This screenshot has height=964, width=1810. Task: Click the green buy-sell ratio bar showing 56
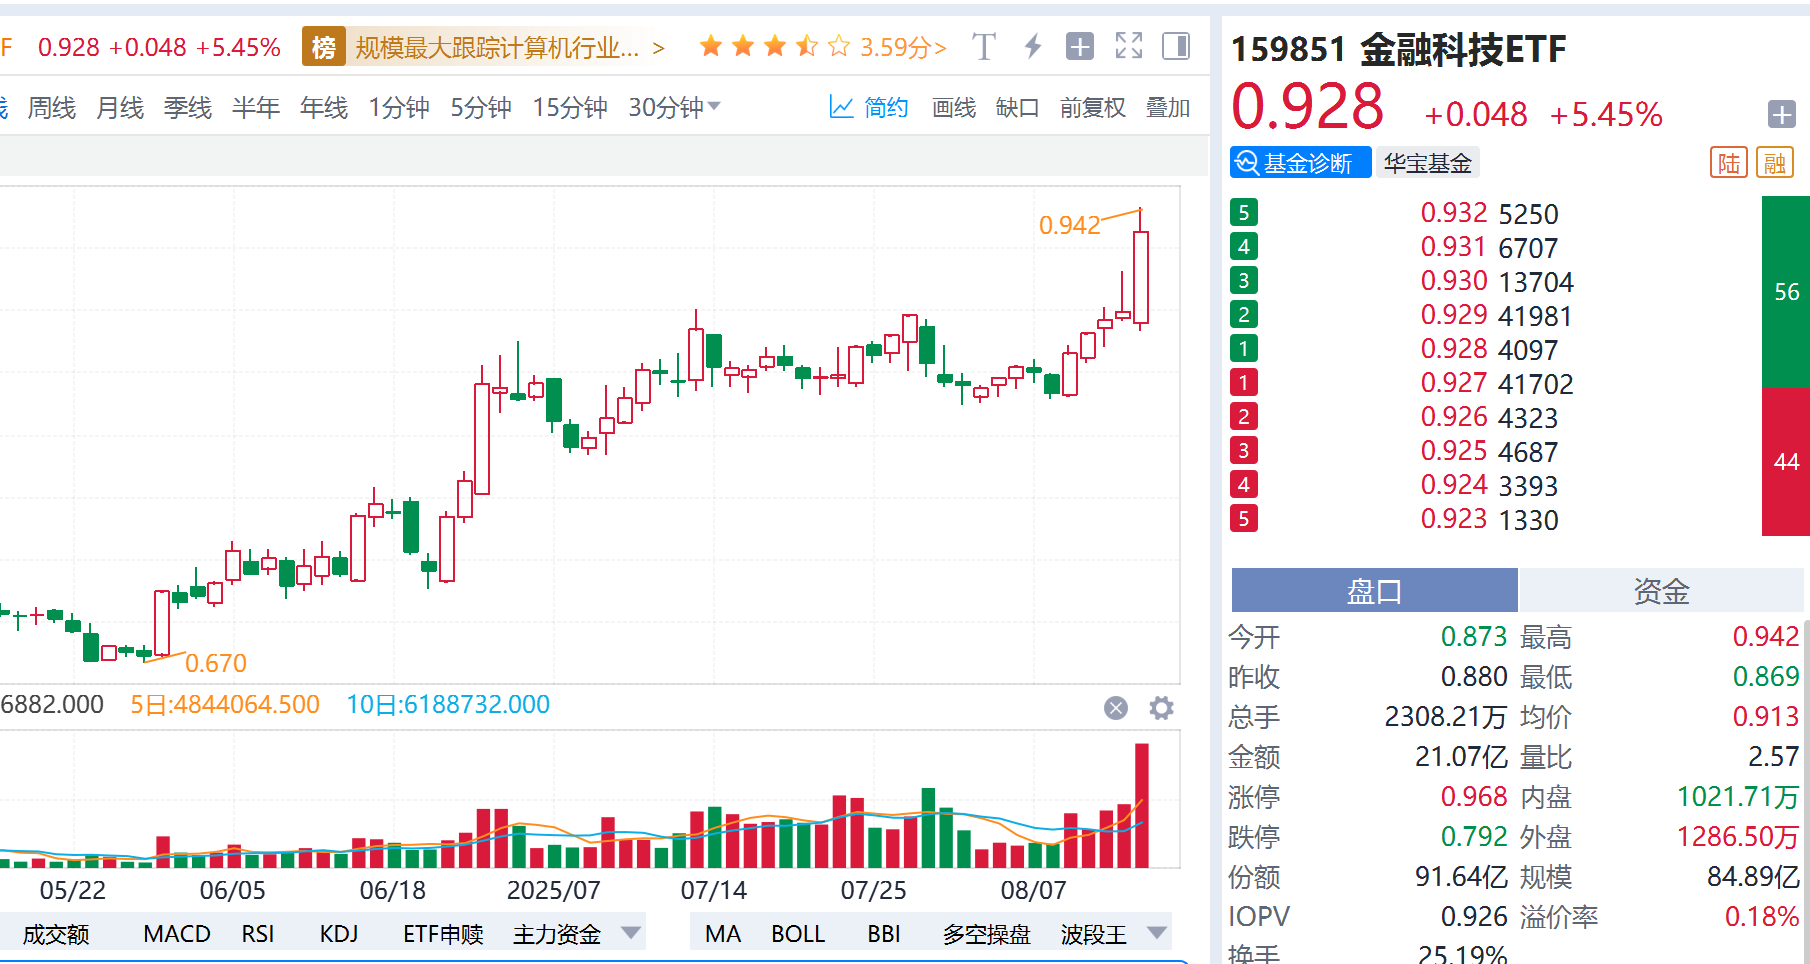(x=1785, y=291)
